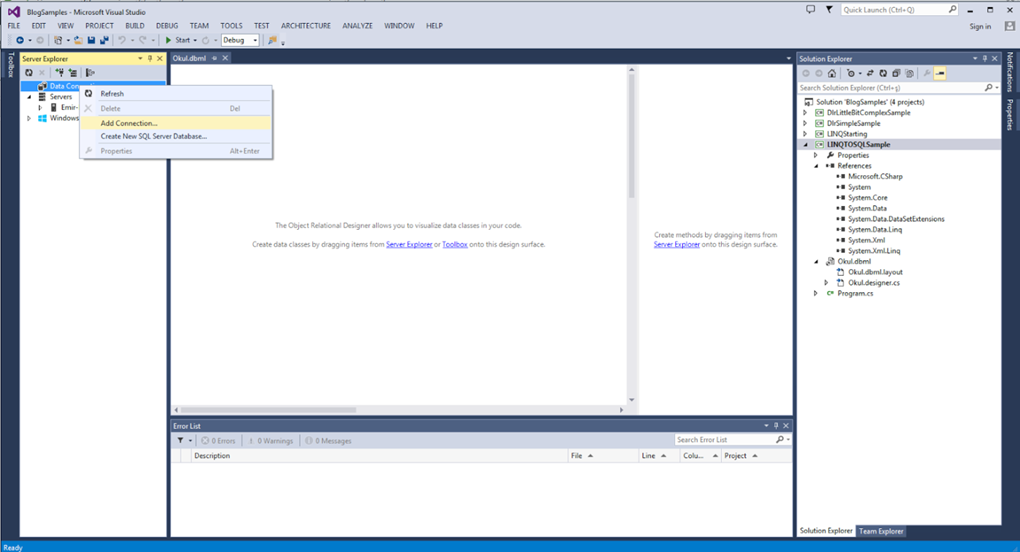Viewport: 1020px width, 552px height.
Task: Toggle the 0 Errors filter button
Action: pyautogui.click(x=218, y=441)
